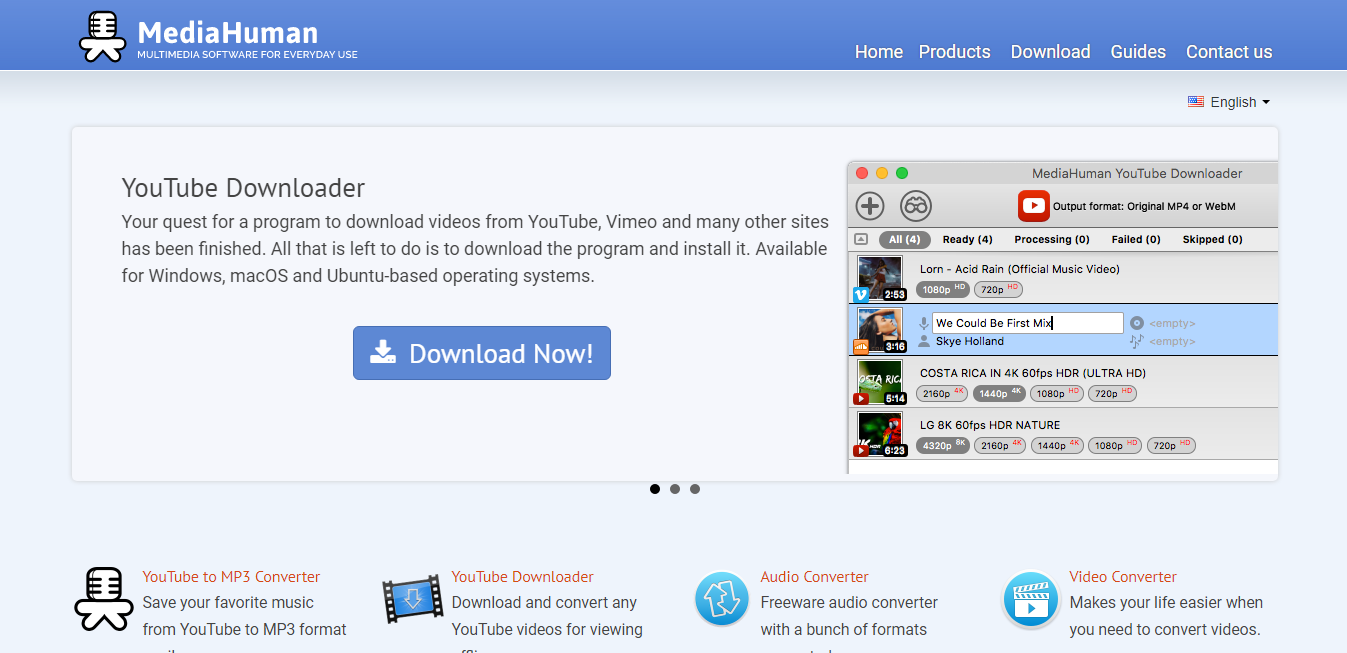Image resolution: width=1347 pixels, height=653 pixels.
Task: Open the Audio Converter link
Action: 814,577
